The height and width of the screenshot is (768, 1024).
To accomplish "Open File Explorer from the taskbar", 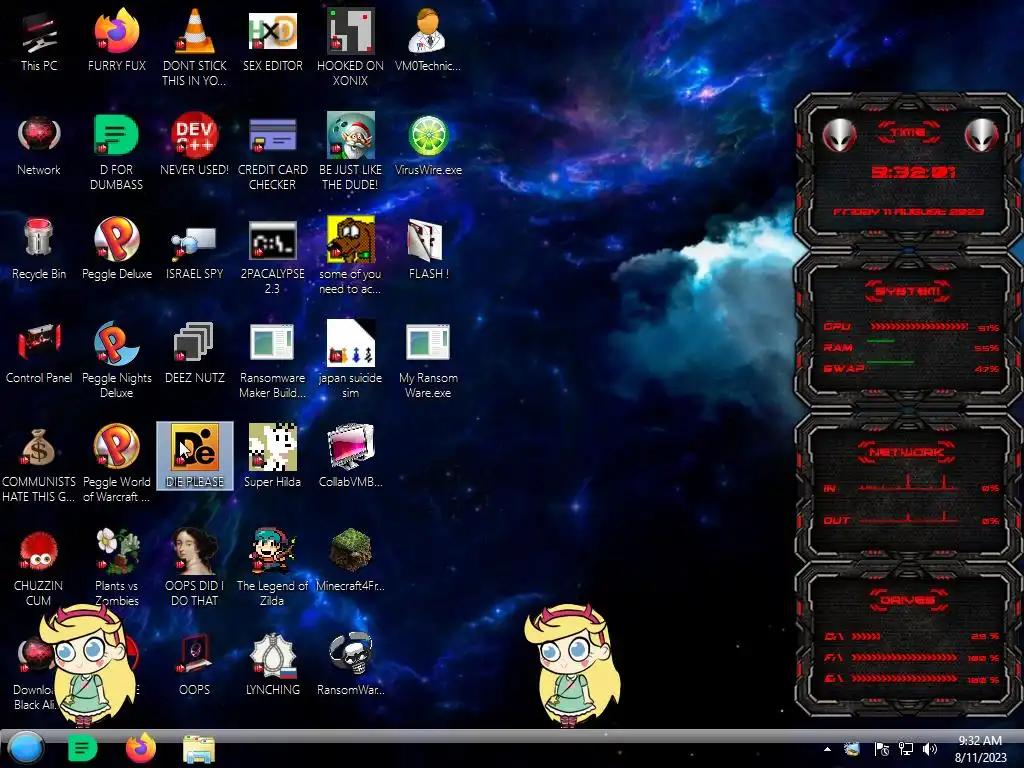I will (199, 749).
